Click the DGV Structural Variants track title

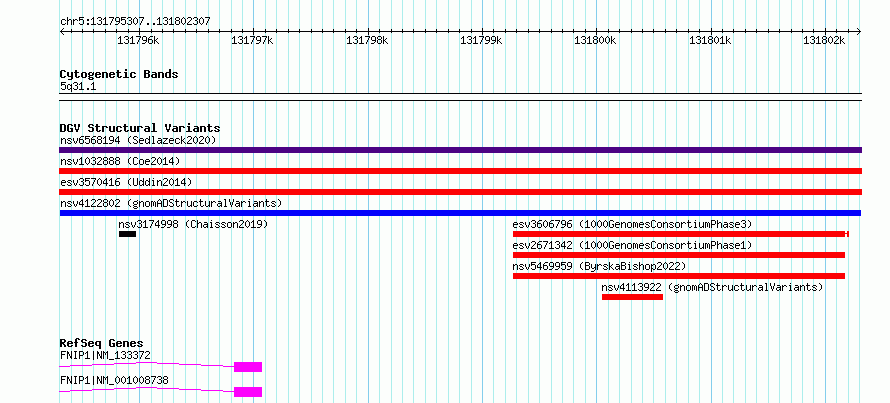click(x=140, y=128)
